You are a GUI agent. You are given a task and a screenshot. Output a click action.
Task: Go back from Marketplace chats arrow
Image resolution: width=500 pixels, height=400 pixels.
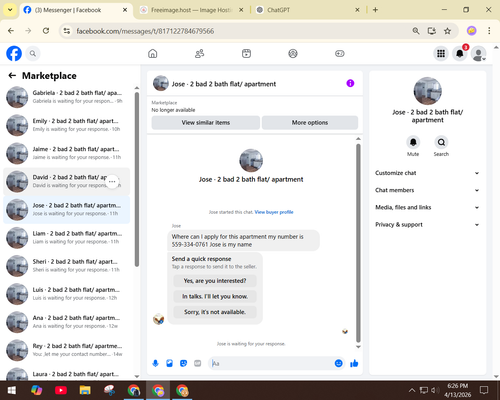[12, 76]
